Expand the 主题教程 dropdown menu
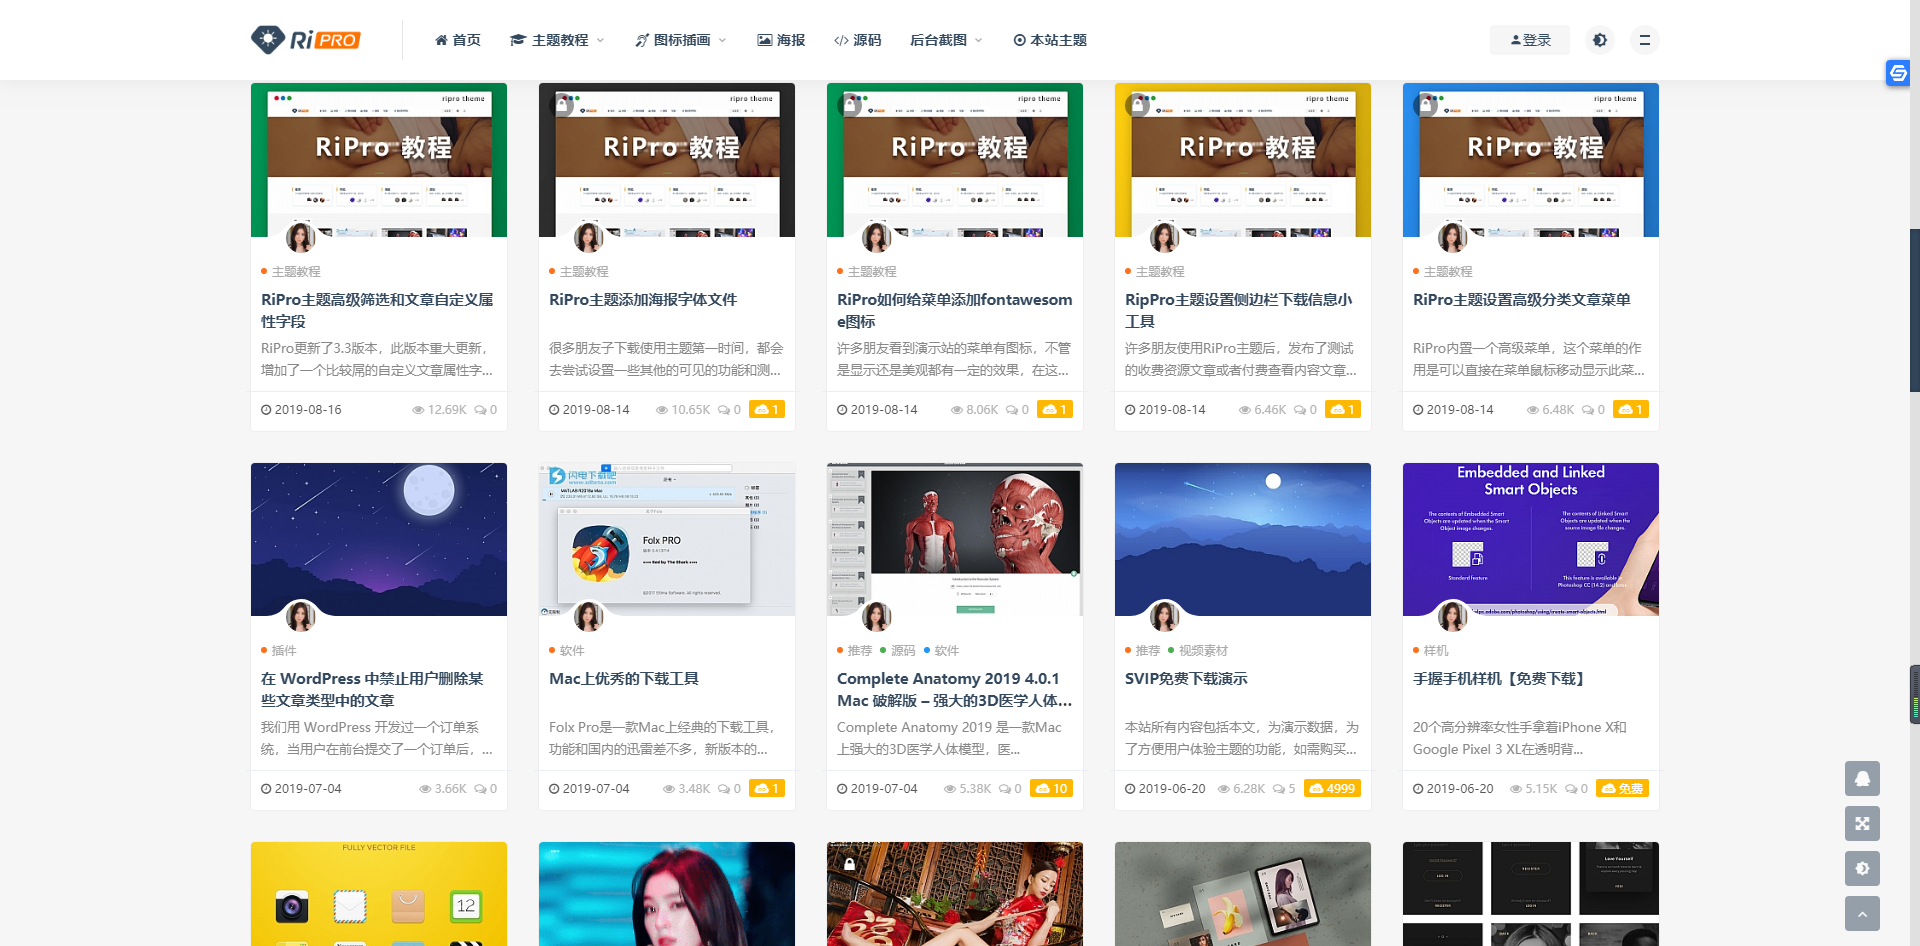1920x946 pixels. click(x=558, y=40)
